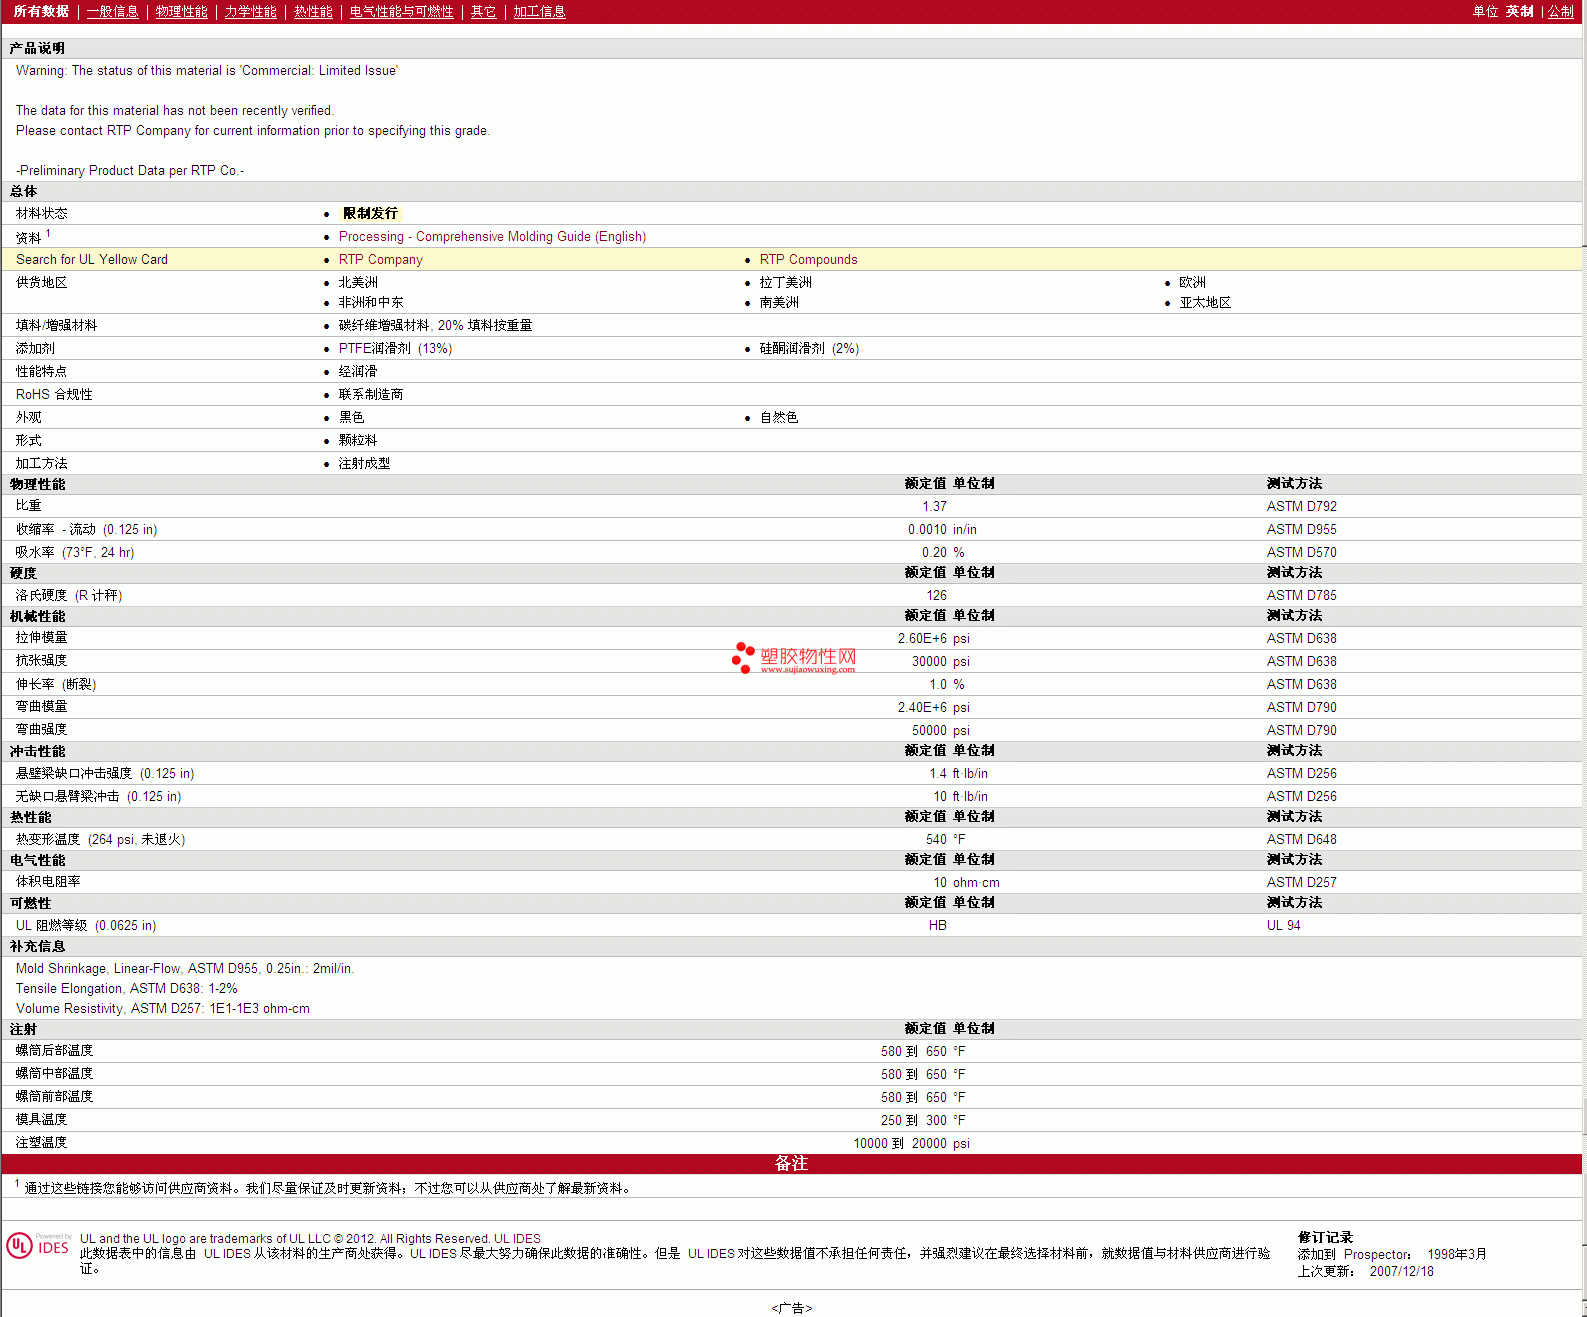Screen dimensions: 1587x1317
Task: Click the 悬臂梁缺口冲击强度 row label
Action: click(104, 774)
